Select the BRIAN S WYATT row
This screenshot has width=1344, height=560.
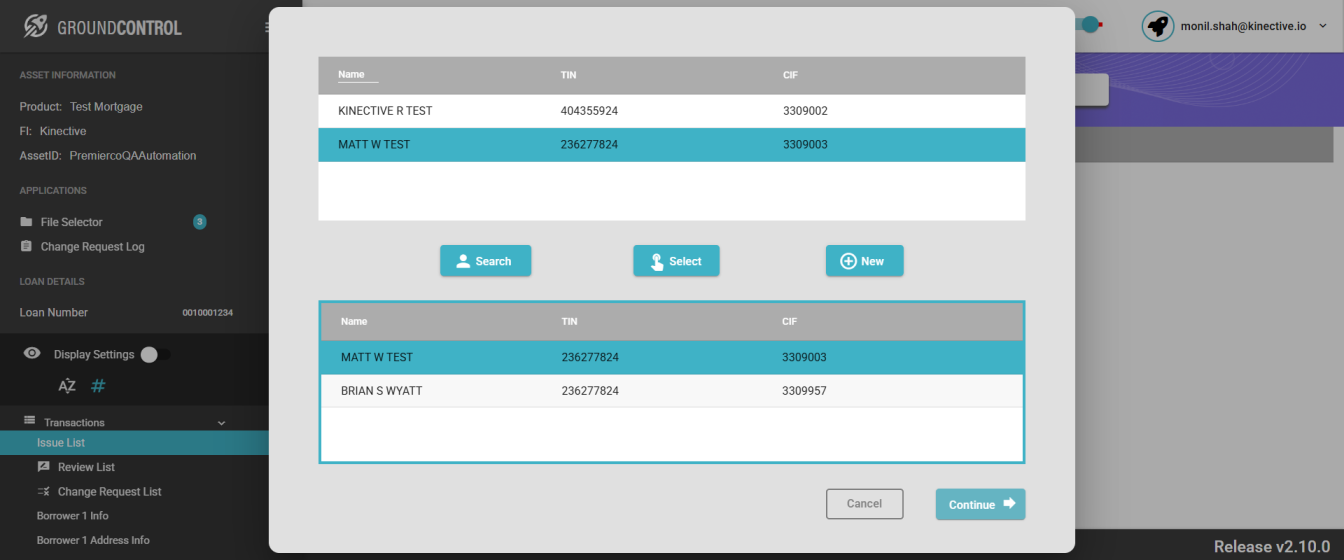[x=672, y=391]
